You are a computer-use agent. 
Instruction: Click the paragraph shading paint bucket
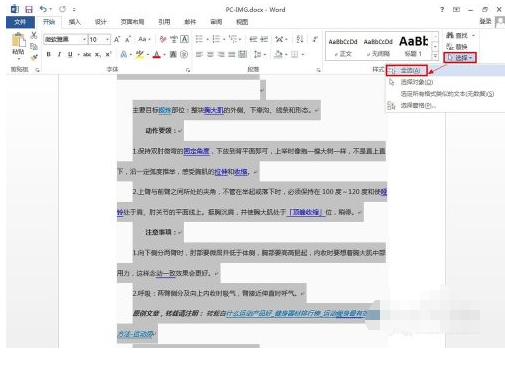278,54
